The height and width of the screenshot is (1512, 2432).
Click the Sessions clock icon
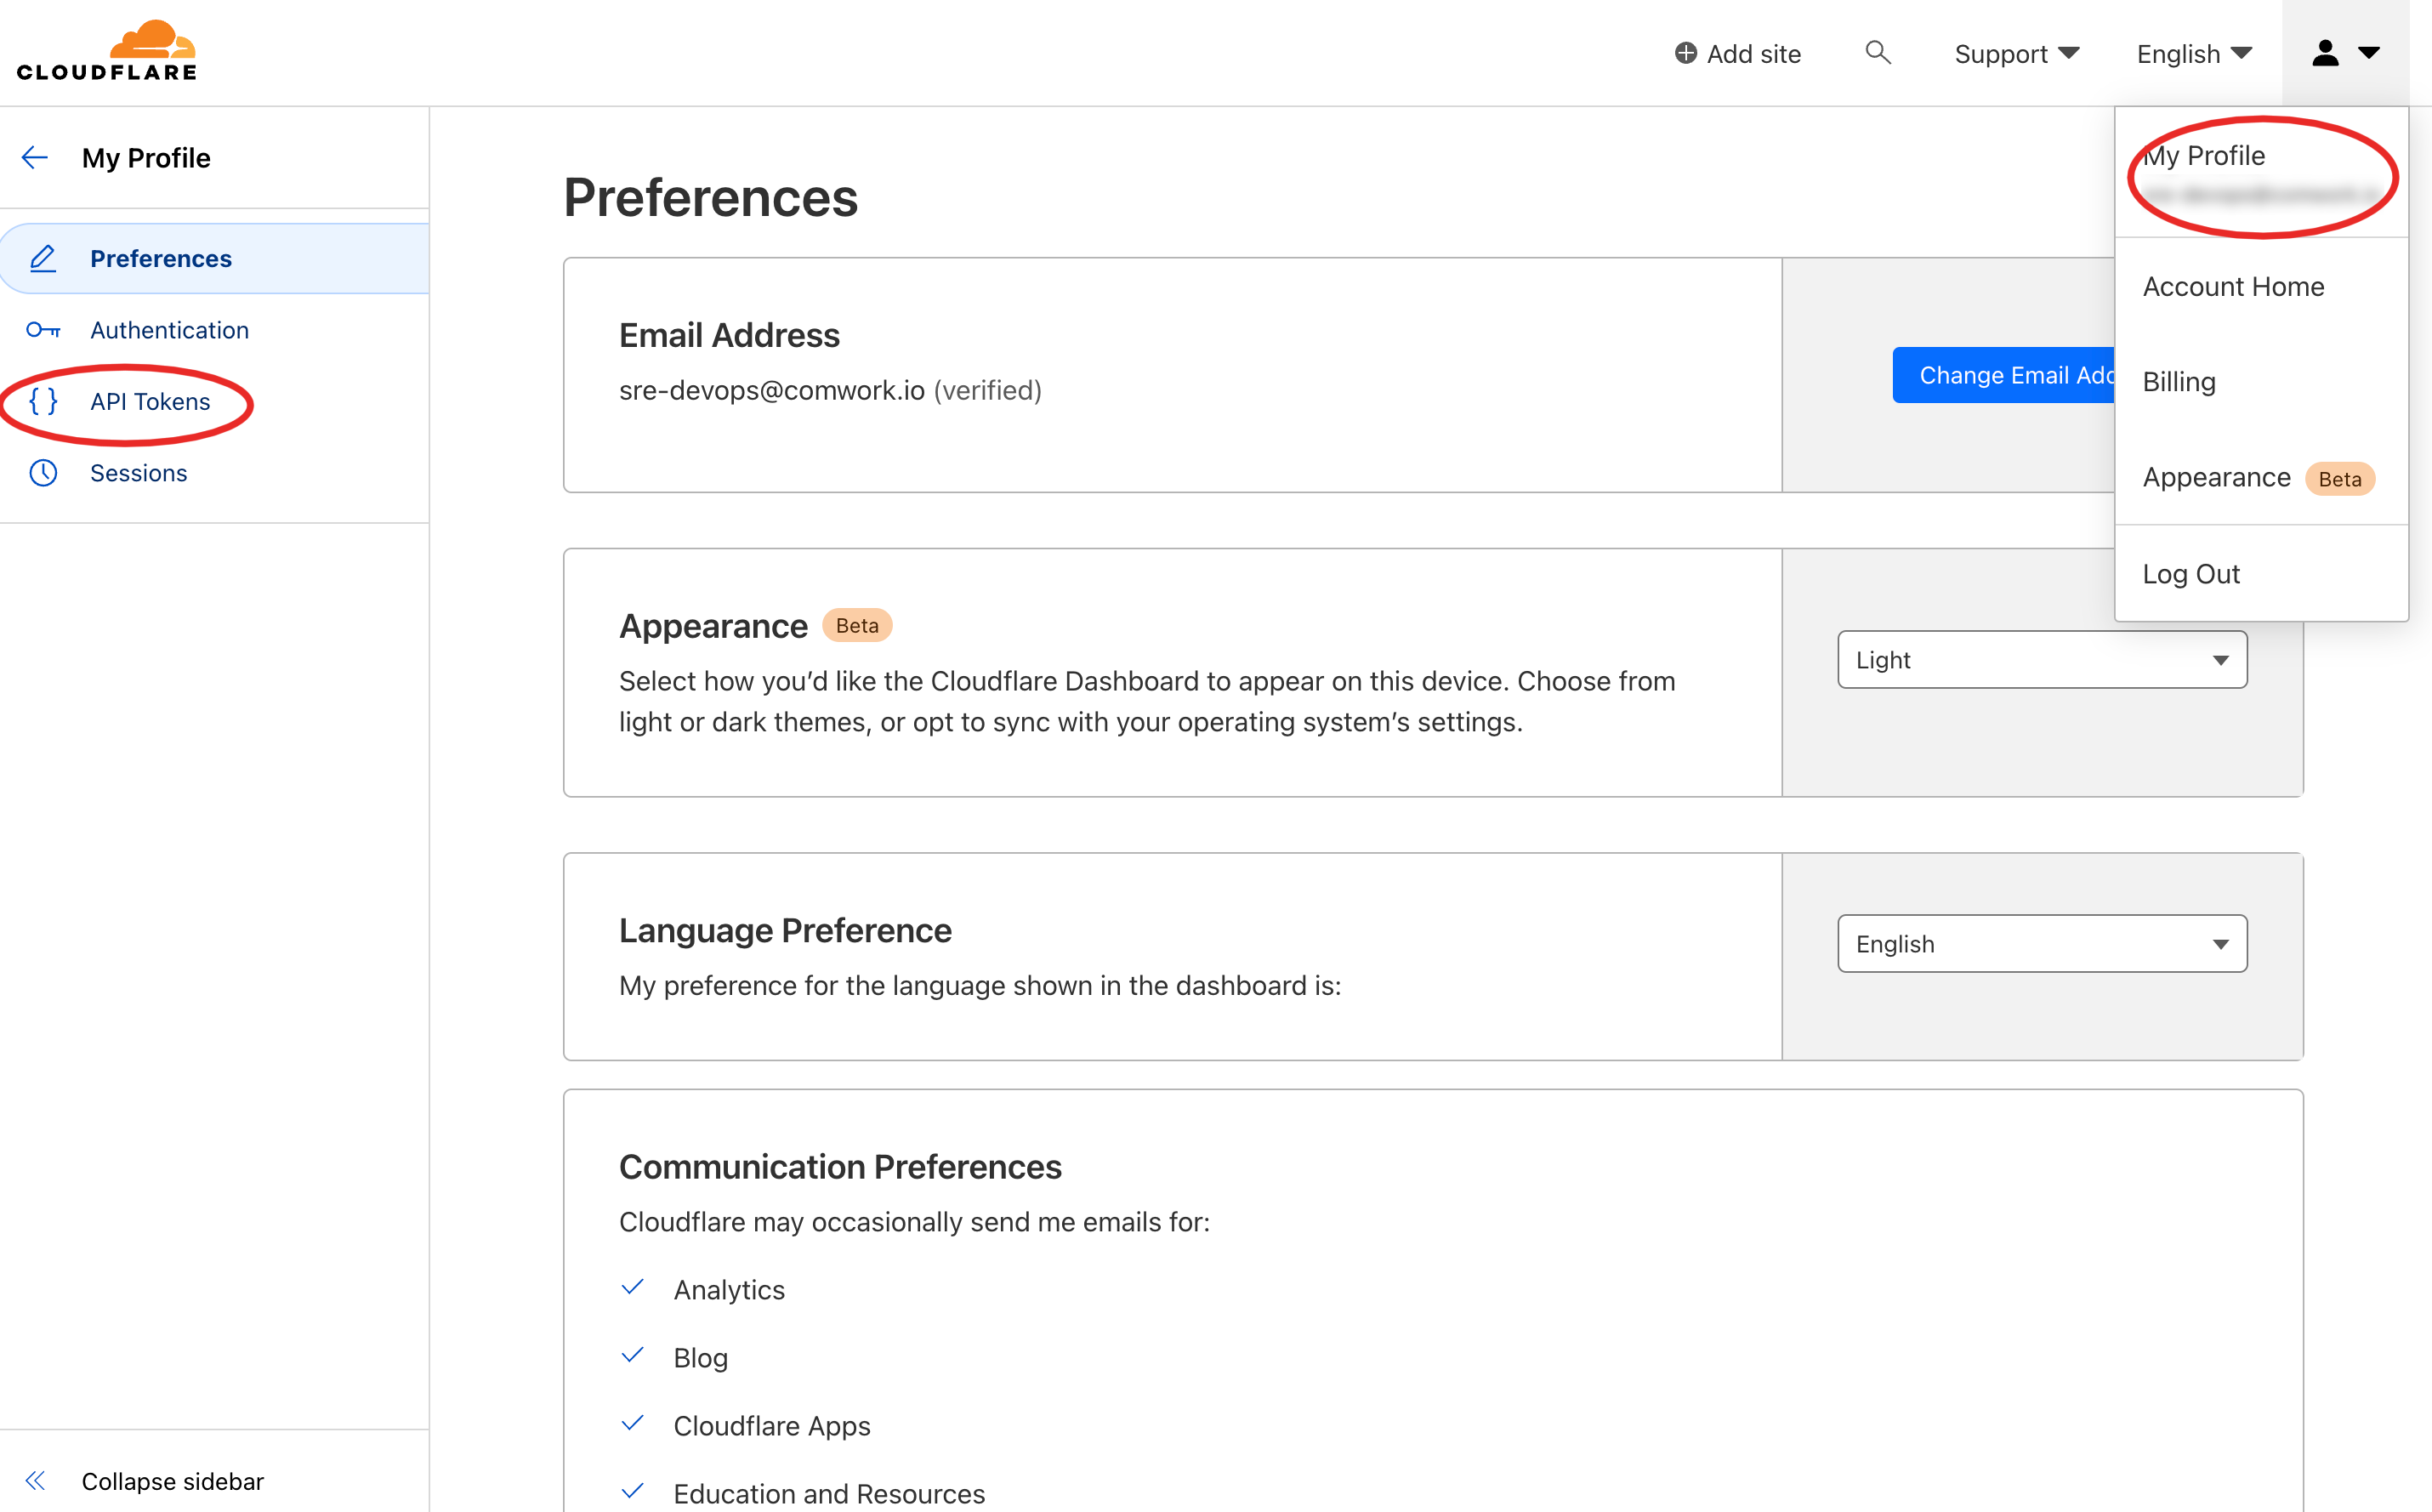(x=43, y=473)
